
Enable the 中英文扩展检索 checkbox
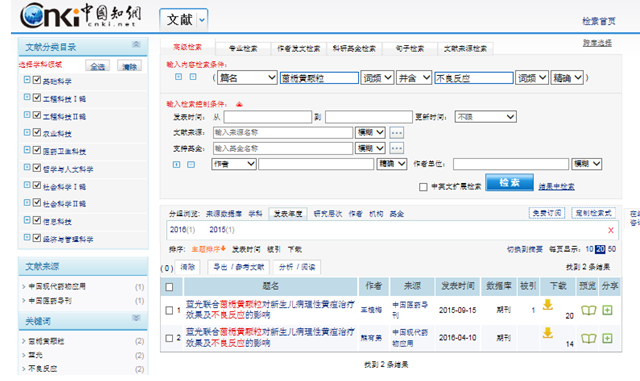click(x=423, y=187)
